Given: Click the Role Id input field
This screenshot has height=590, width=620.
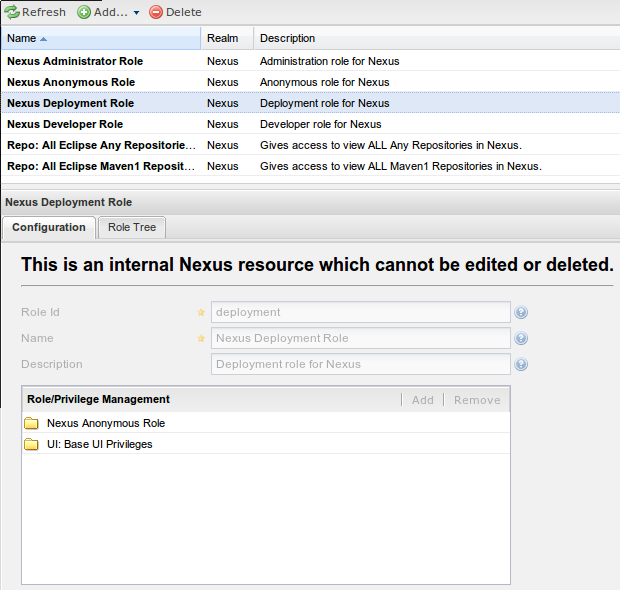Looking at the screenshot, I should pos(361,312).
